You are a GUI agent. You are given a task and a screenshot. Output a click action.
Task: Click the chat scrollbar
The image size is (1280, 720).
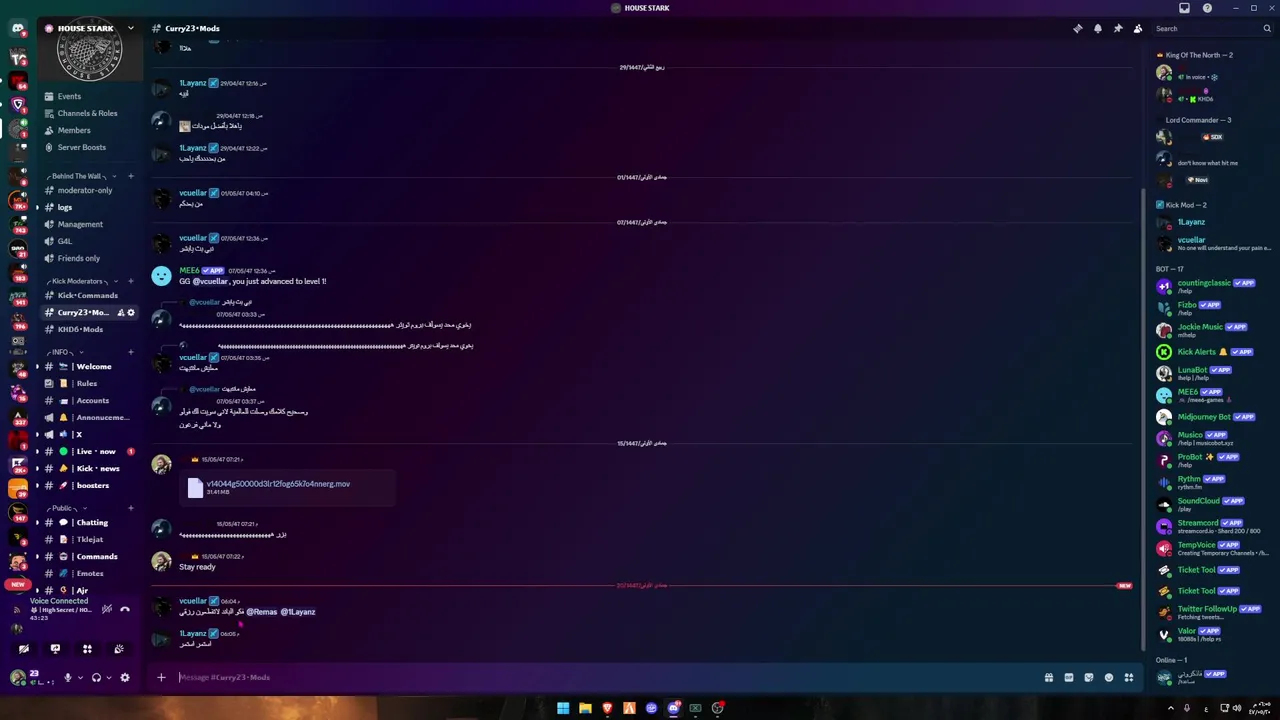click(x=1142, y=420)
